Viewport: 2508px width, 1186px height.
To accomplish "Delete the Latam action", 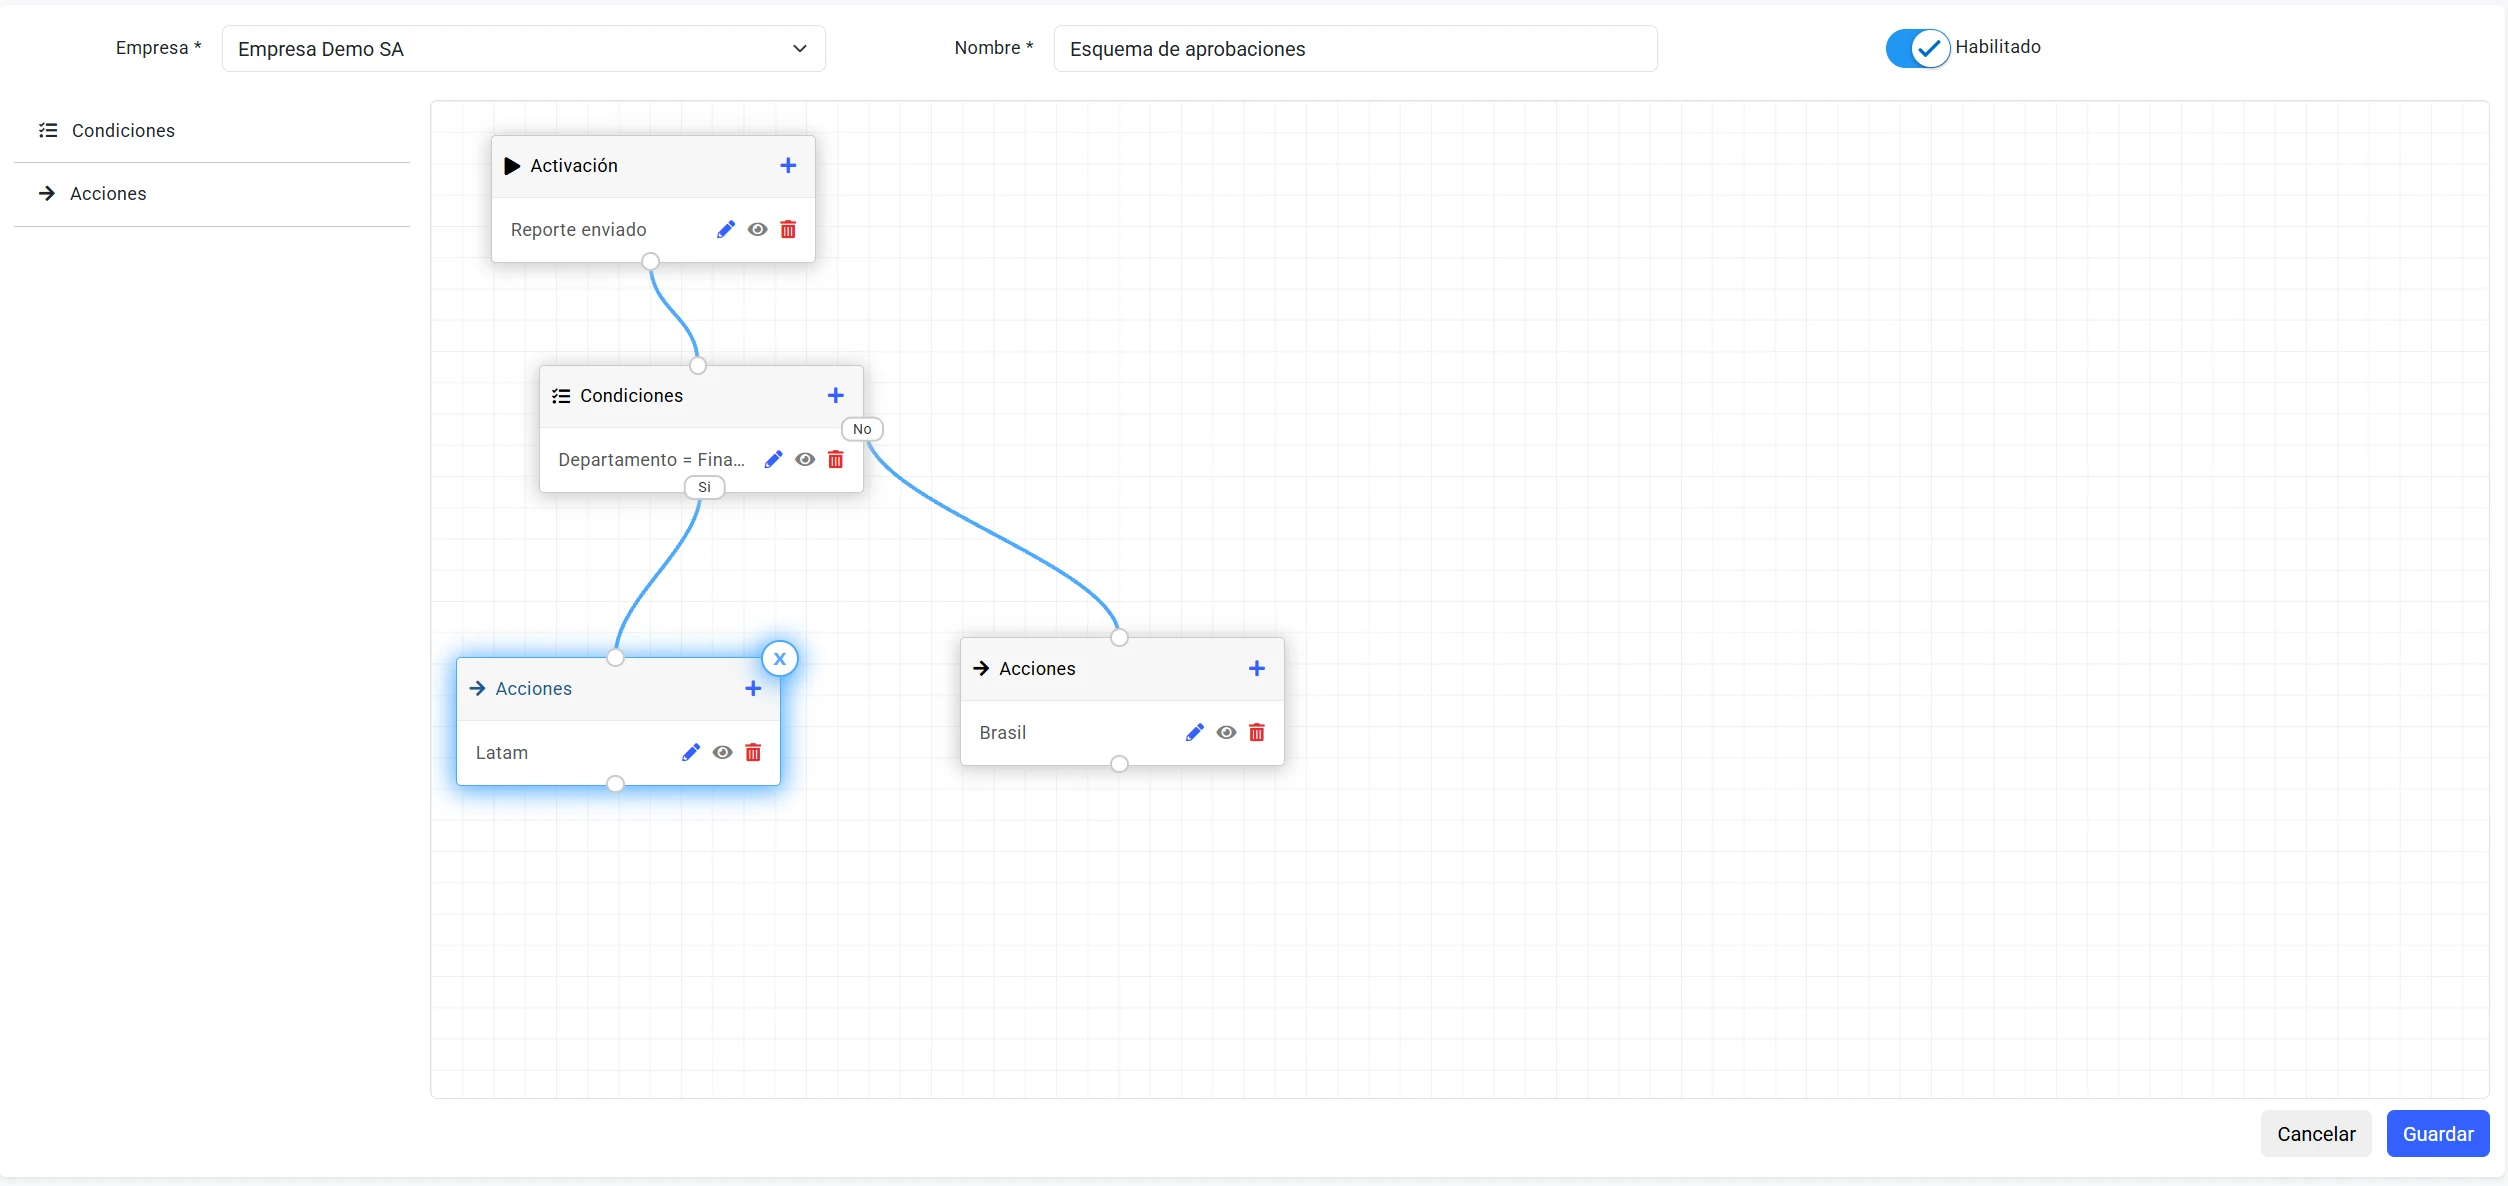I will pyautogui.click(x=753, y=753).
